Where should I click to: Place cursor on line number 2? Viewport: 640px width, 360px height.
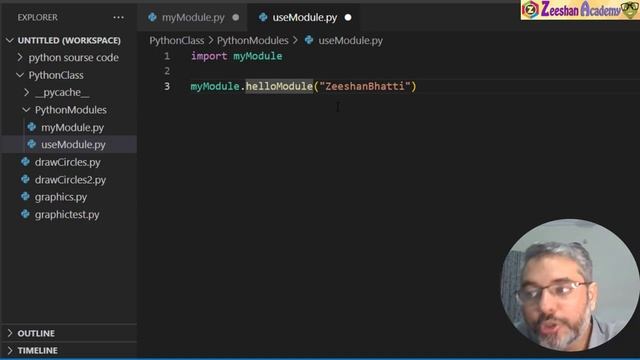[167, 71]
